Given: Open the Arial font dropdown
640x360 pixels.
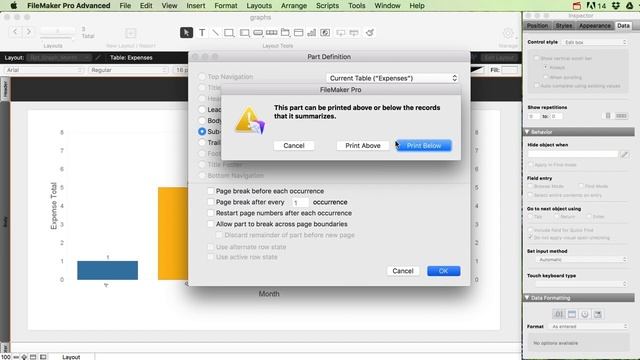Looking at the screenshot, I should pyautogui.click(x=44, y=70).
